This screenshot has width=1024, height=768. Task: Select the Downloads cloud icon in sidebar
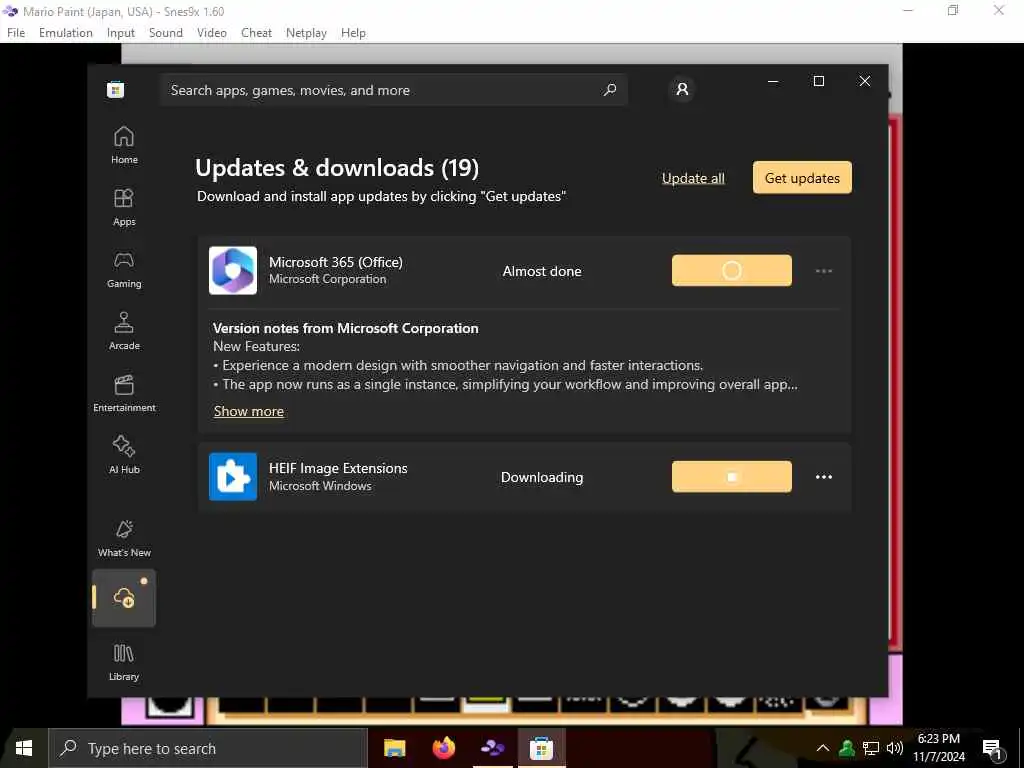coord(124,598)
